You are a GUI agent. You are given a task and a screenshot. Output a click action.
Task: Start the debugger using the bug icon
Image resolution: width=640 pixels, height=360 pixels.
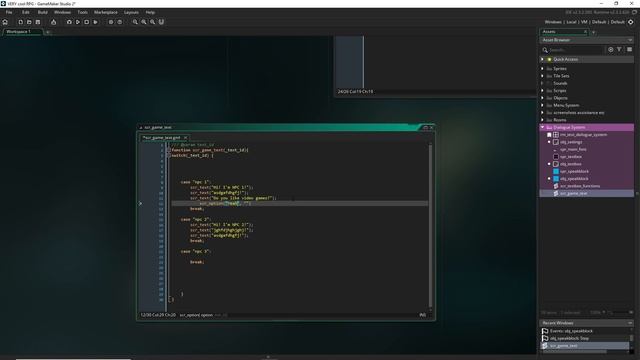coord(69,22)
